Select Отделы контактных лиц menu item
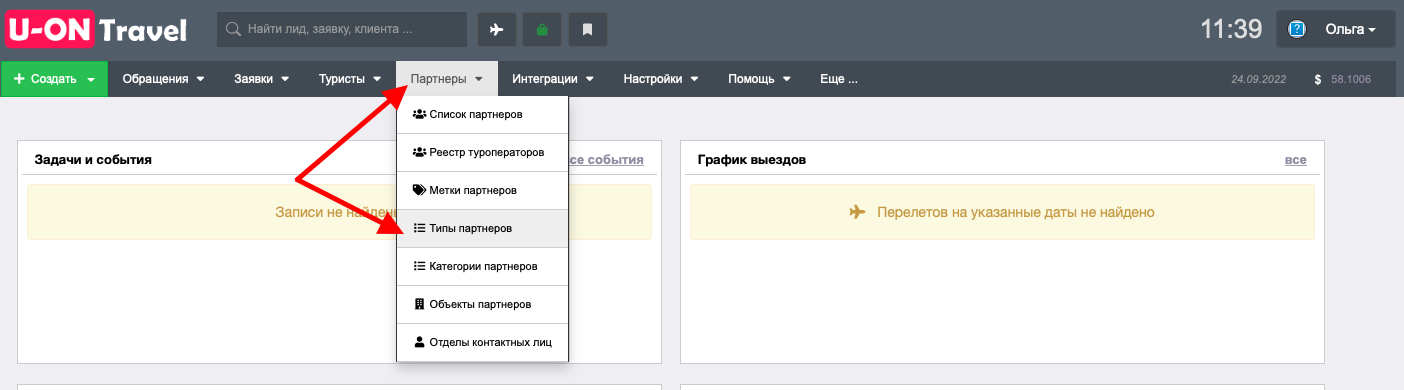The image size is (1404, 390). pyautogui.click(x=483, y=343)
